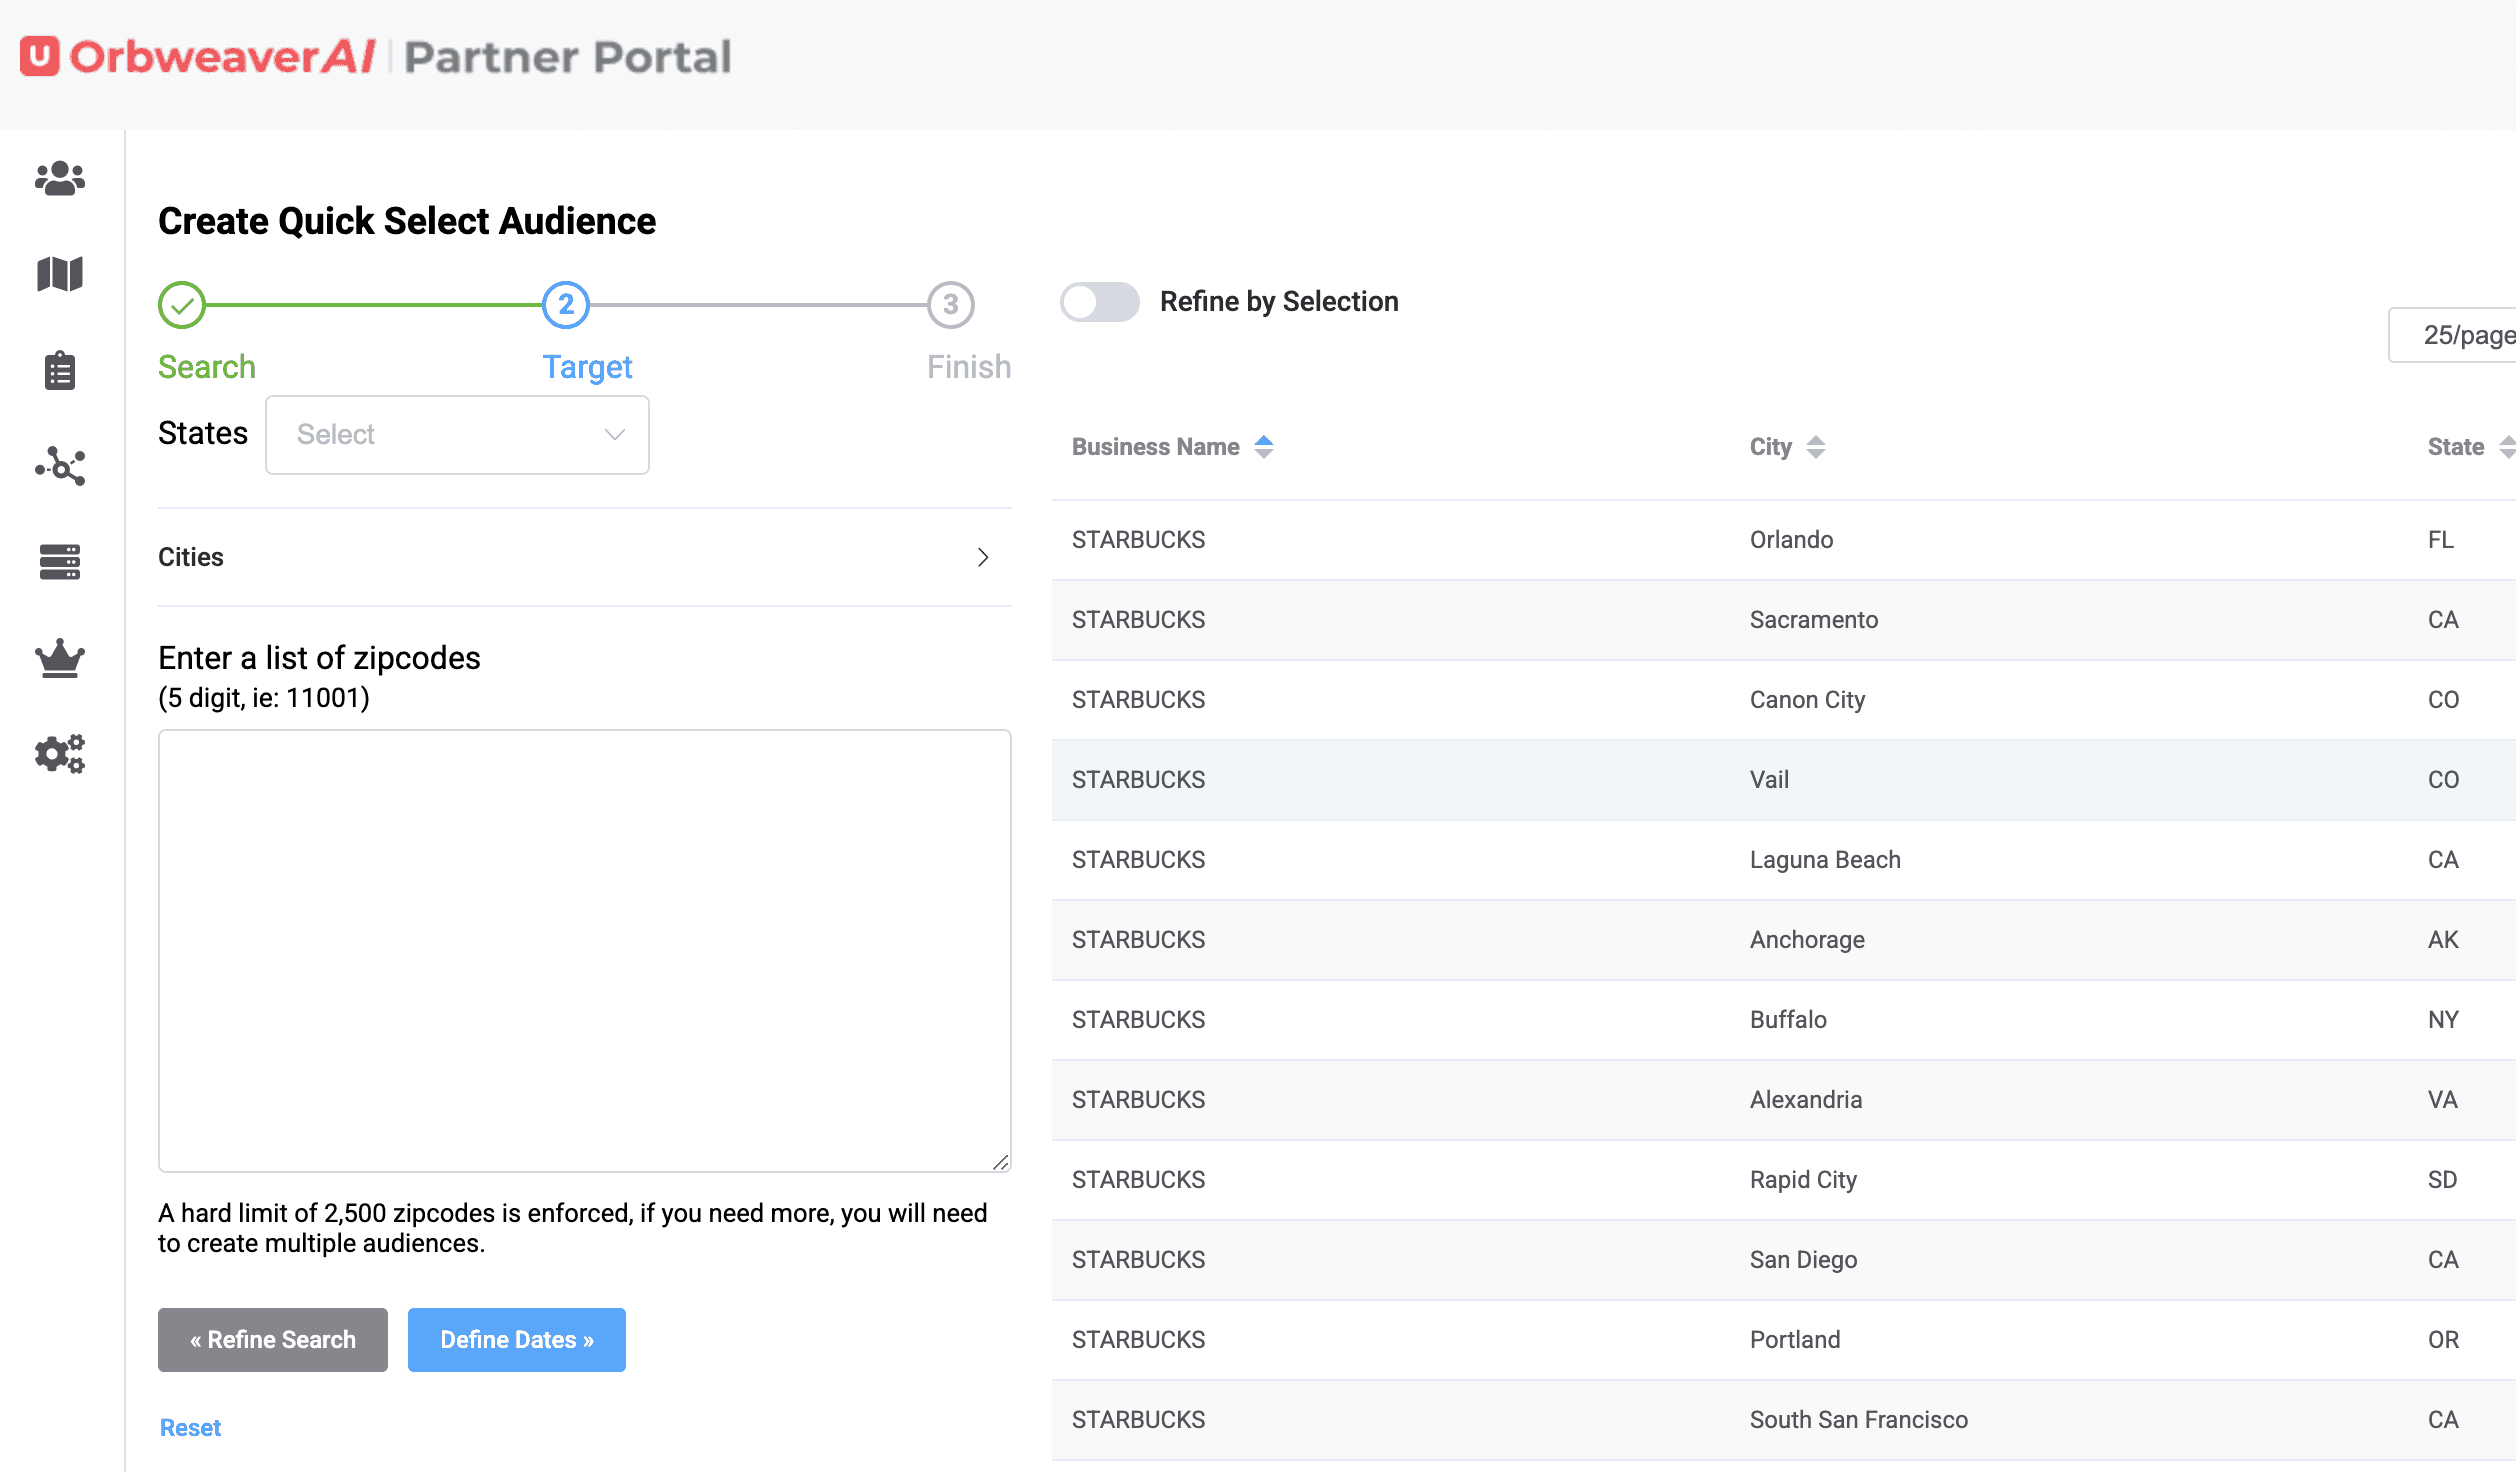Open the settings gears sidebar icon

60,754
